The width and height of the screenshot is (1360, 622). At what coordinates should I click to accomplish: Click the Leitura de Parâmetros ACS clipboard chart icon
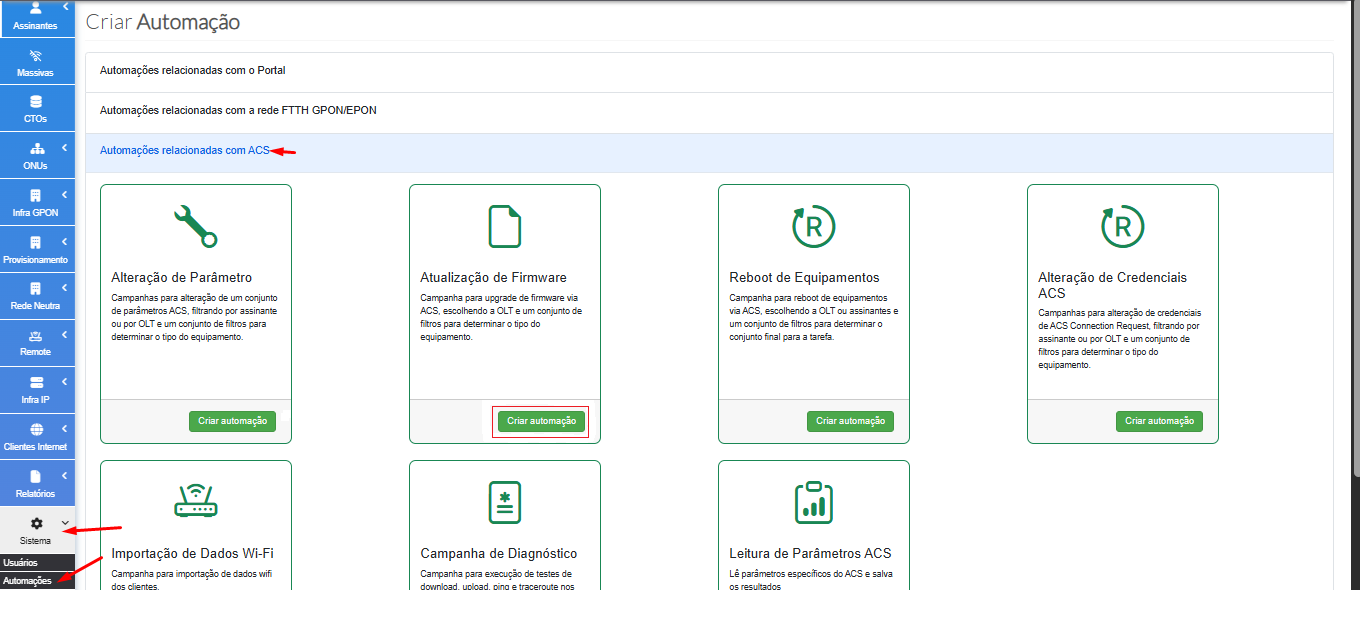[813, 502]
